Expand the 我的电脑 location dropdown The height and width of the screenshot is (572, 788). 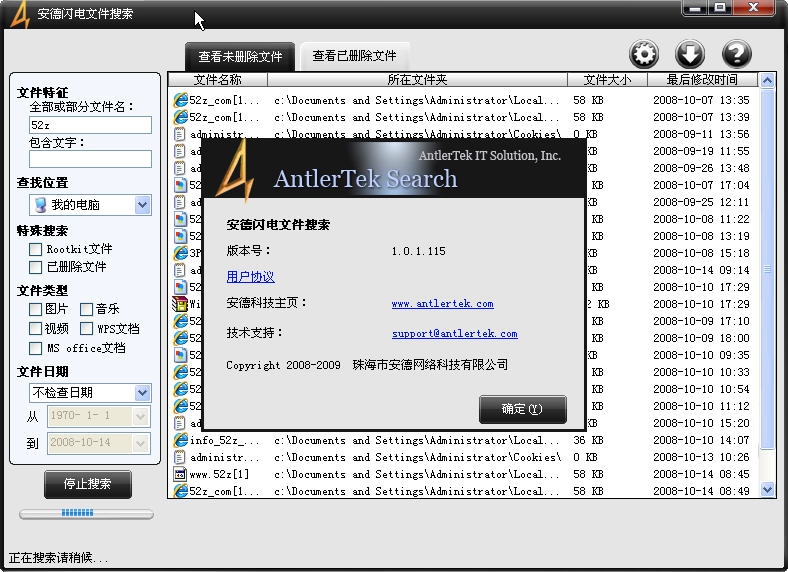(142, 205)
